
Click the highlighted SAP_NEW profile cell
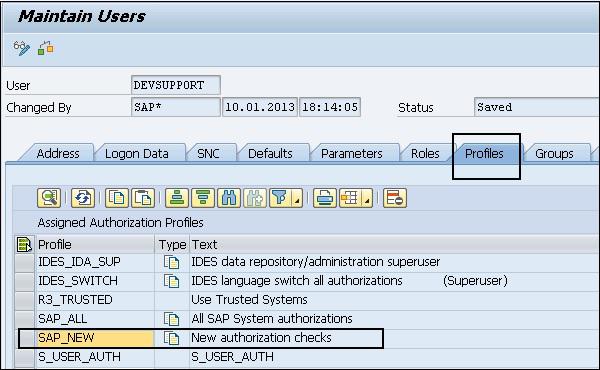click(95, 338)
